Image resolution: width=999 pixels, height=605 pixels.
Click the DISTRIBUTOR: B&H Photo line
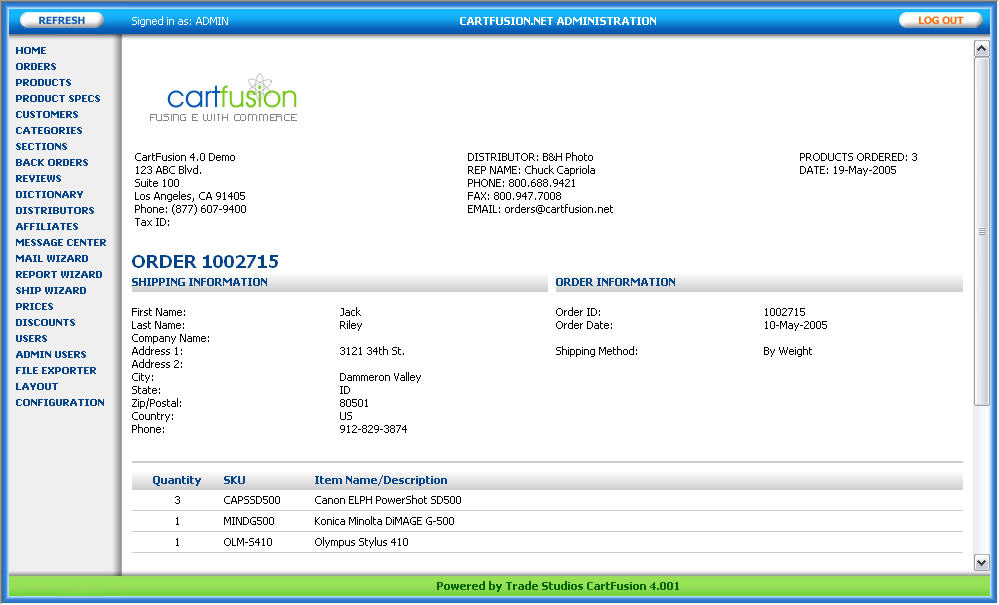coord(530,157)
